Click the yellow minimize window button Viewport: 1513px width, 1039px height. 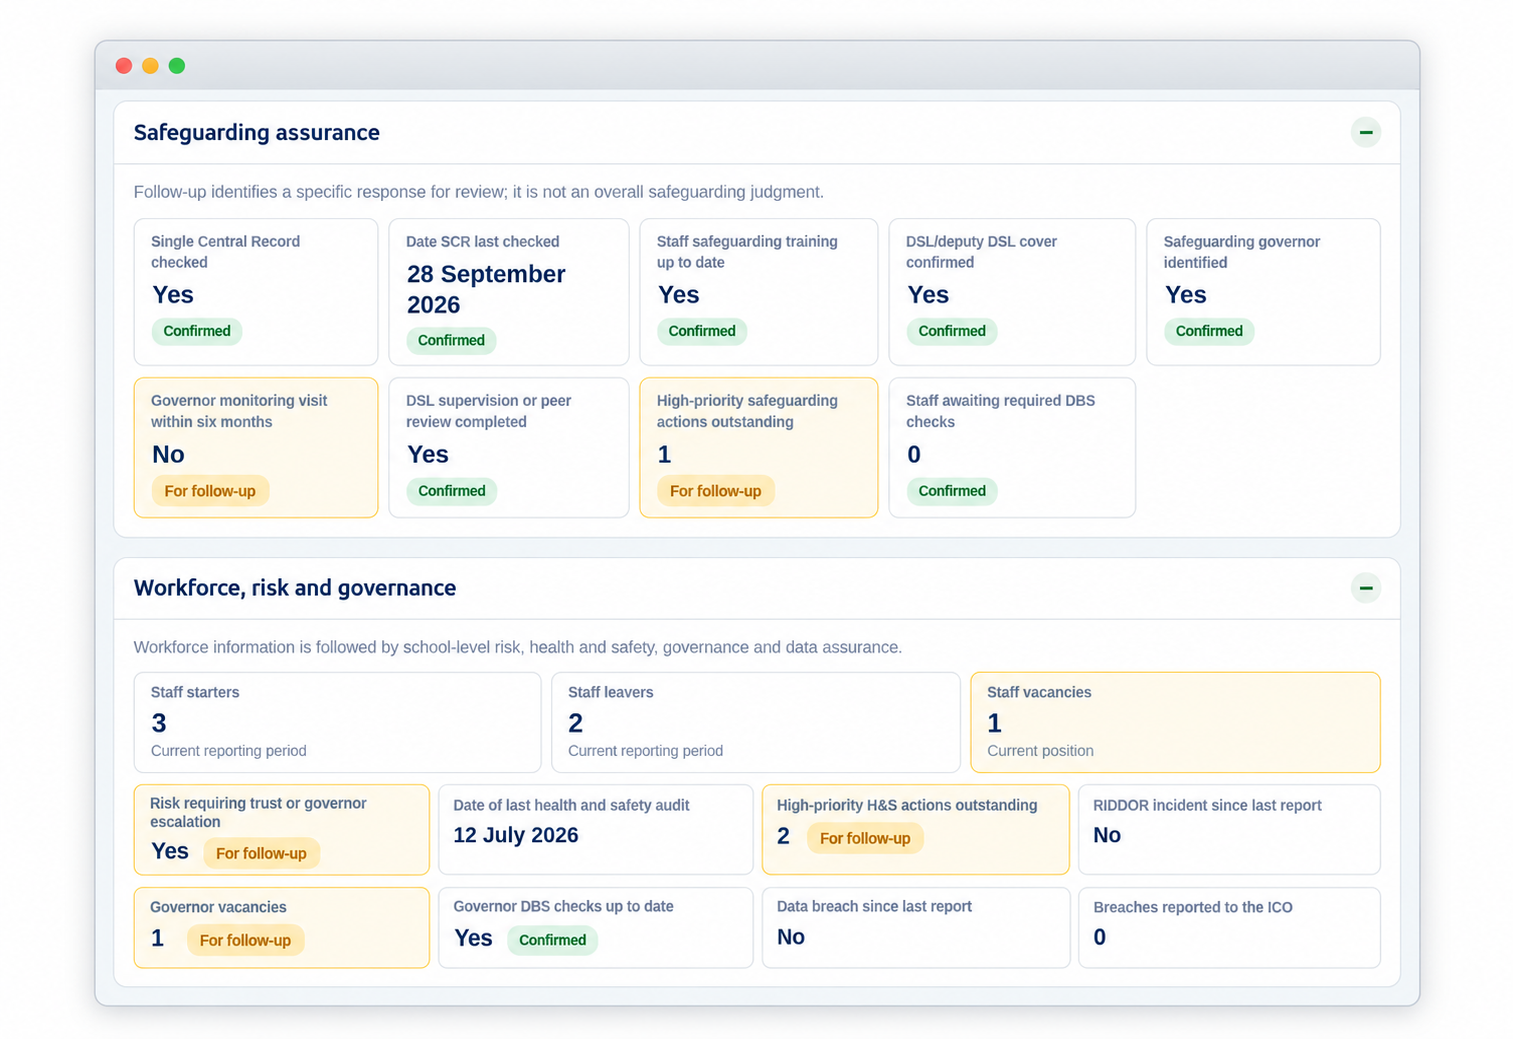click(x=150, y=66)
